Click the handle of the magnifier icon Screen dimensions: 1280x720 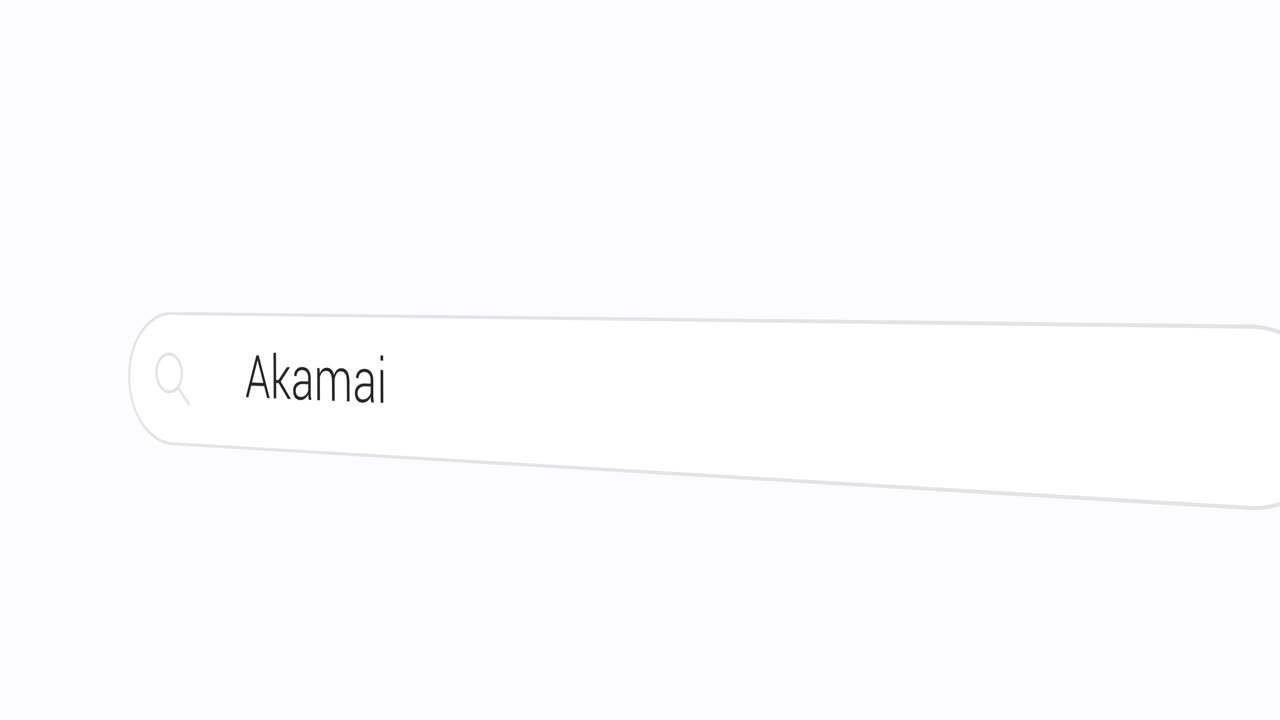(184, 397)
